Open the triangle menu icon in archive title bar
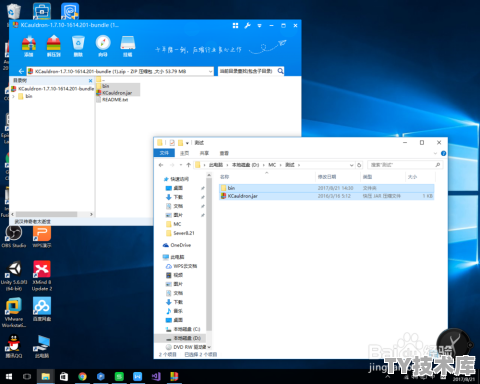 point(259,25)
